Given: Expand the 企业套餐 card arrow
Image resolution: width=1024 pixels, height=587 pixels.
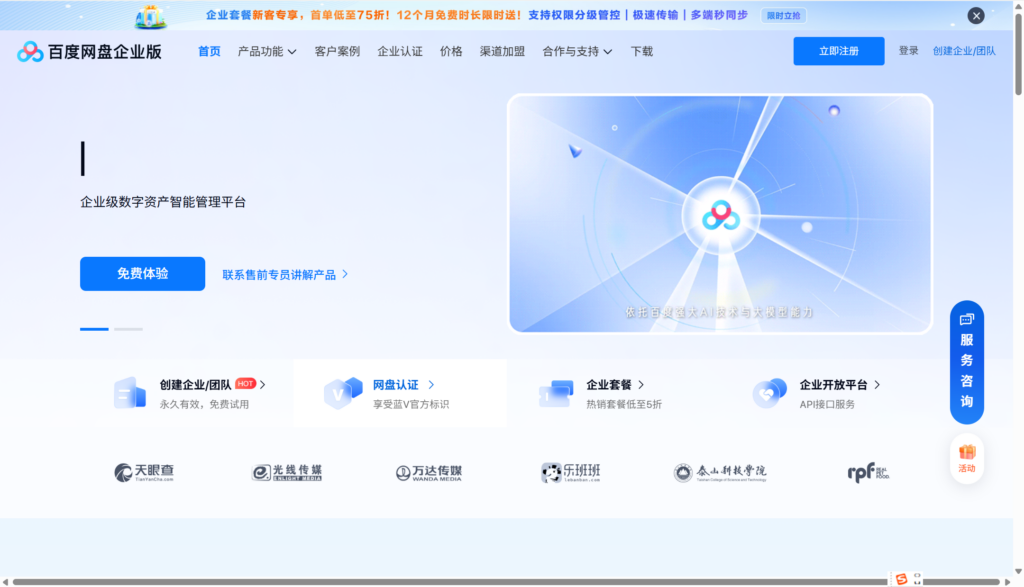Looking at the screenshot, I should pyautogui.click(x=641, y=384).
